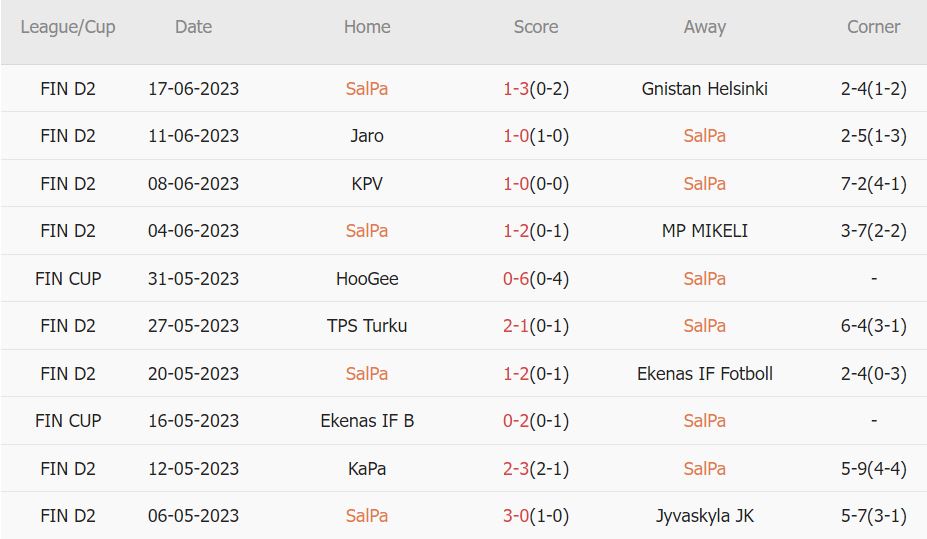This screenshot has width=927, height=539.
Task: Click the Corner column header
Action: (x=873, y=27)
